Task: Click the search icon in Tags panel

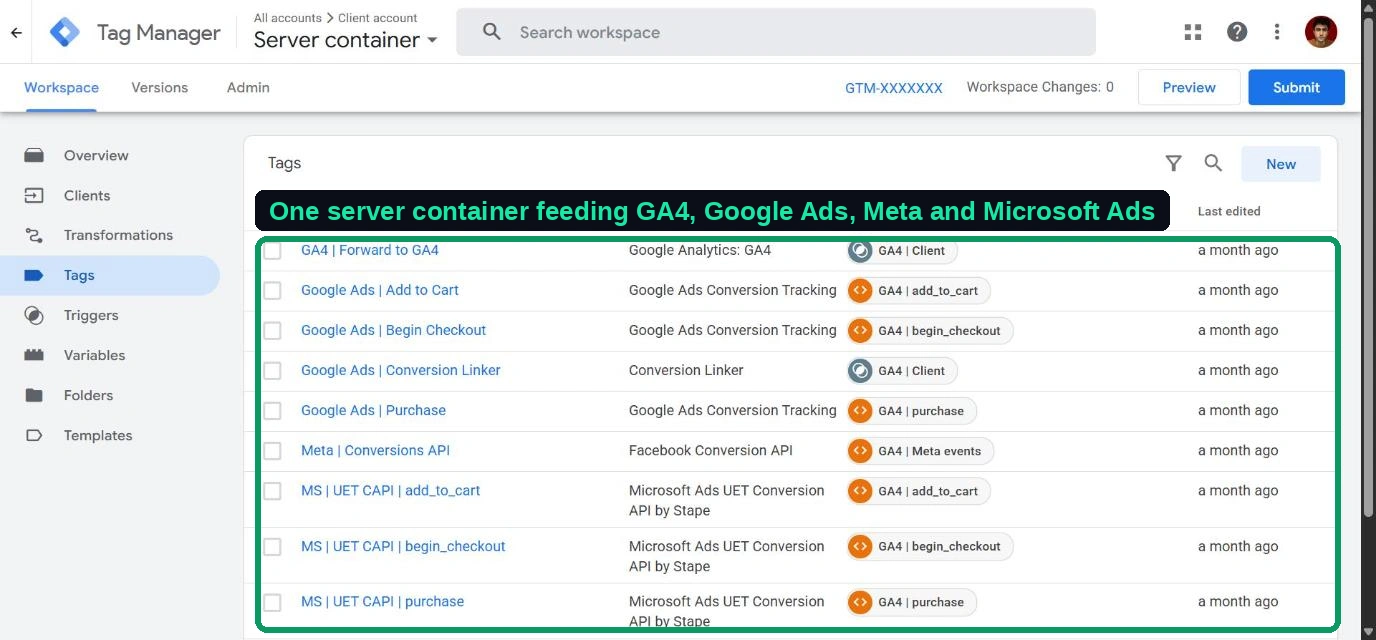Action: 1213,163
